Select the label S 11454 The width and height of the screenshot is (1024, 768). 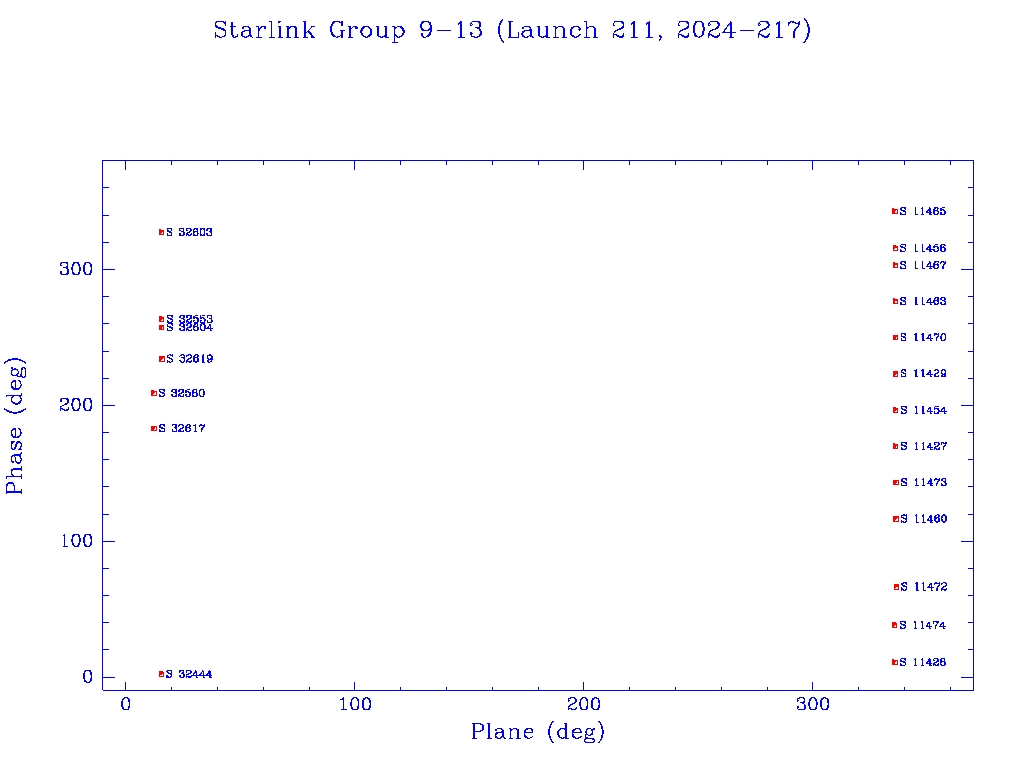coord(923,410)
